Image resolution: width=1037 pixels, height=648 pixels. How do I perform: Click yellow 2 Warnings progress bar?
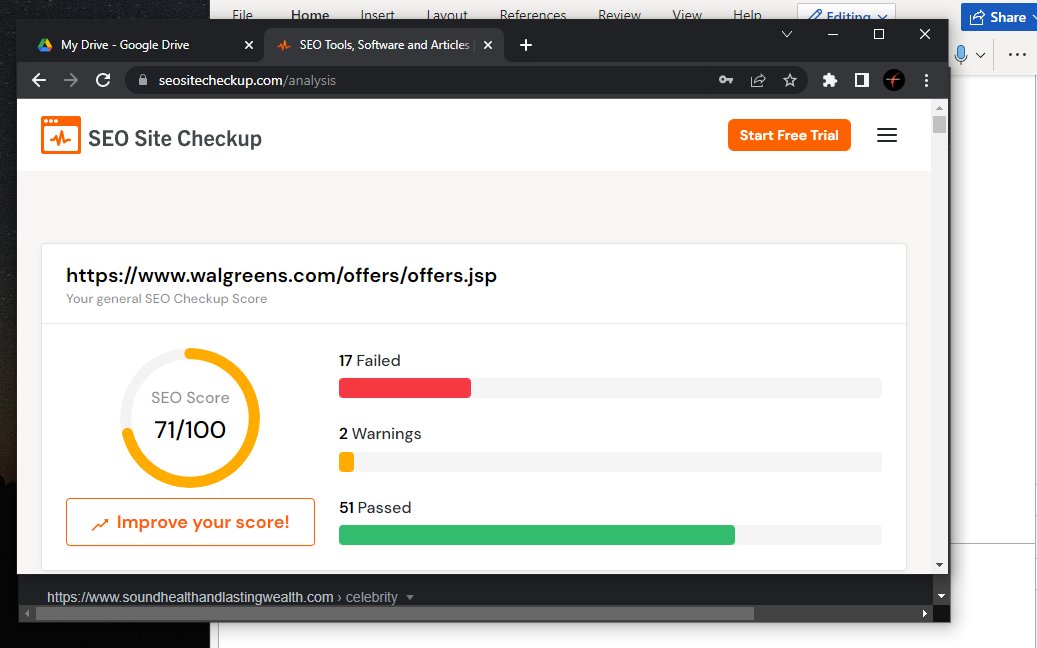coord(347,462)
